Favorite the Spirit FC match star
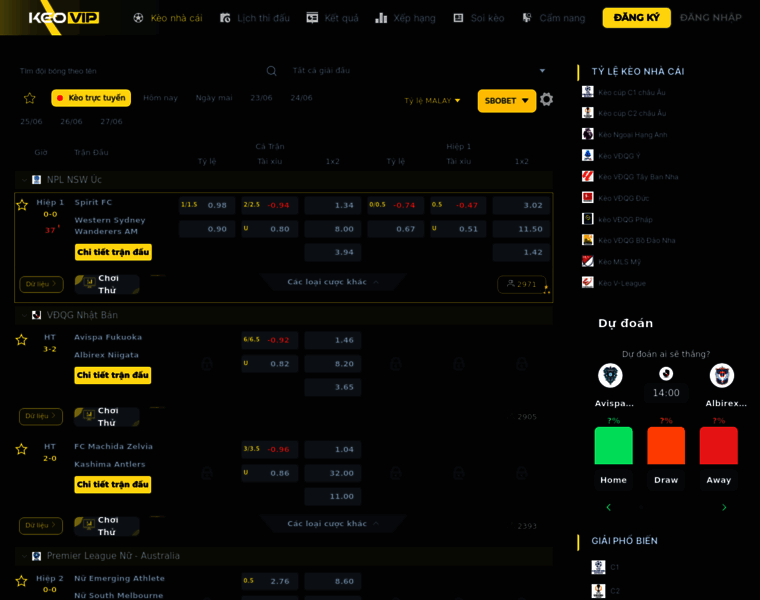This screenshot has width=760, height=600. click(x=22, y=205)
